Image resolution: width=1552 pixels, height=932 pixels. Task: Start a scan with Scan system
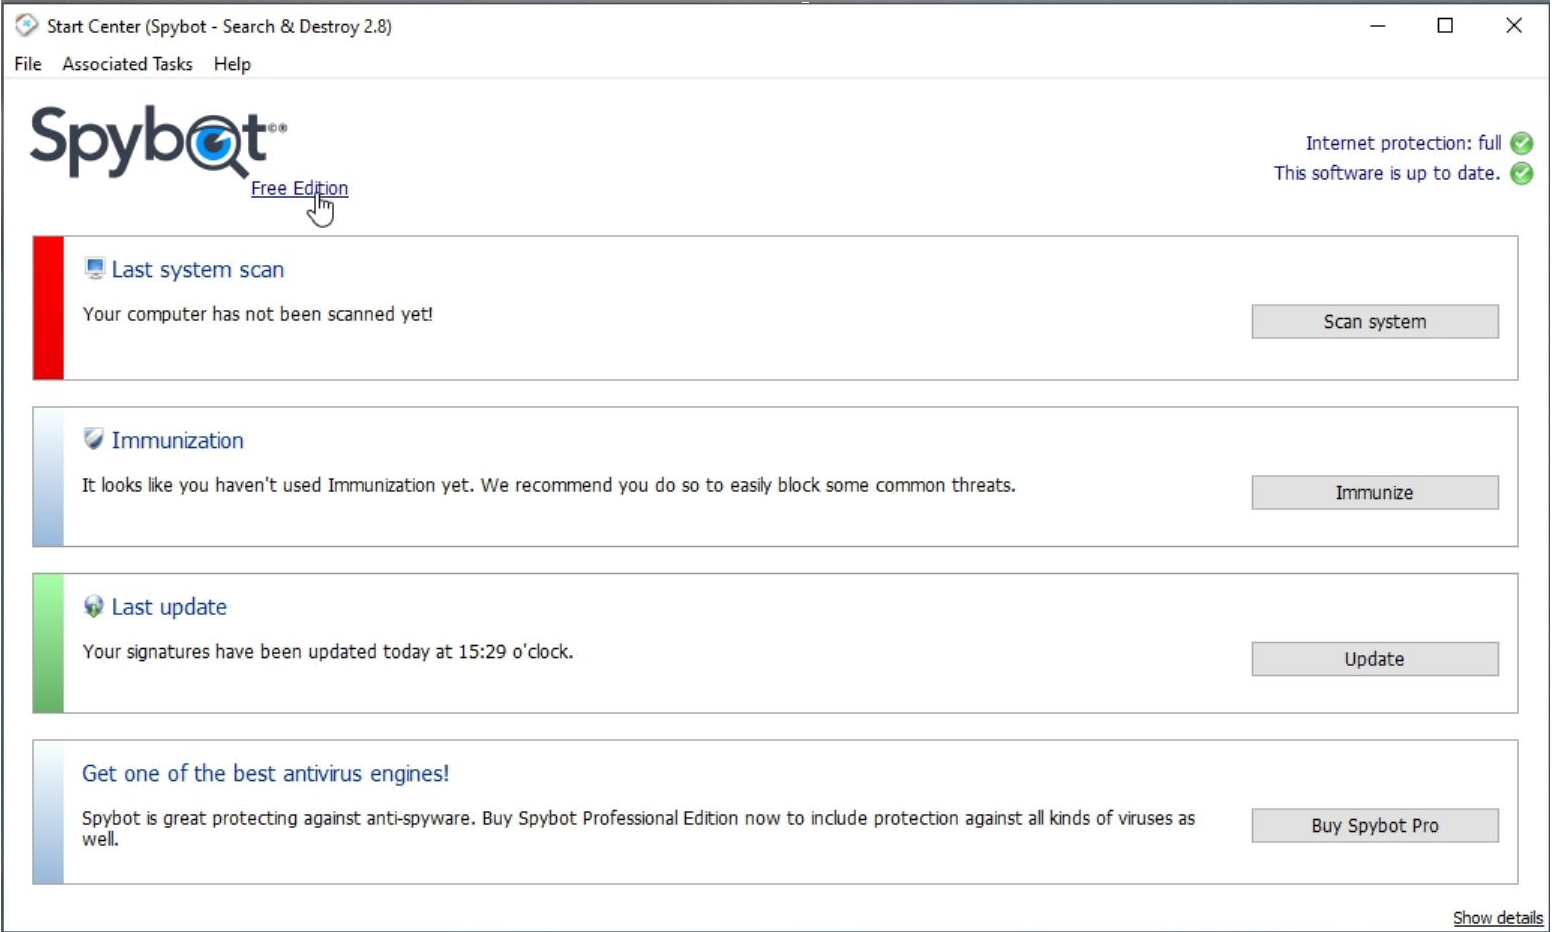[1374, 322]
